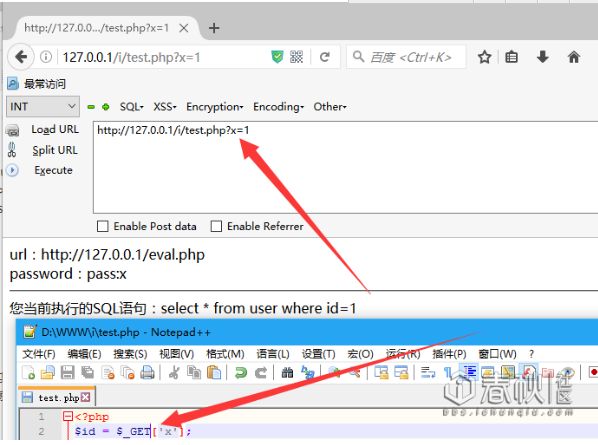Screen dimensions: 598x445
Task: Expand the SQL dropdown menu
Action: [x=132, y=107]
